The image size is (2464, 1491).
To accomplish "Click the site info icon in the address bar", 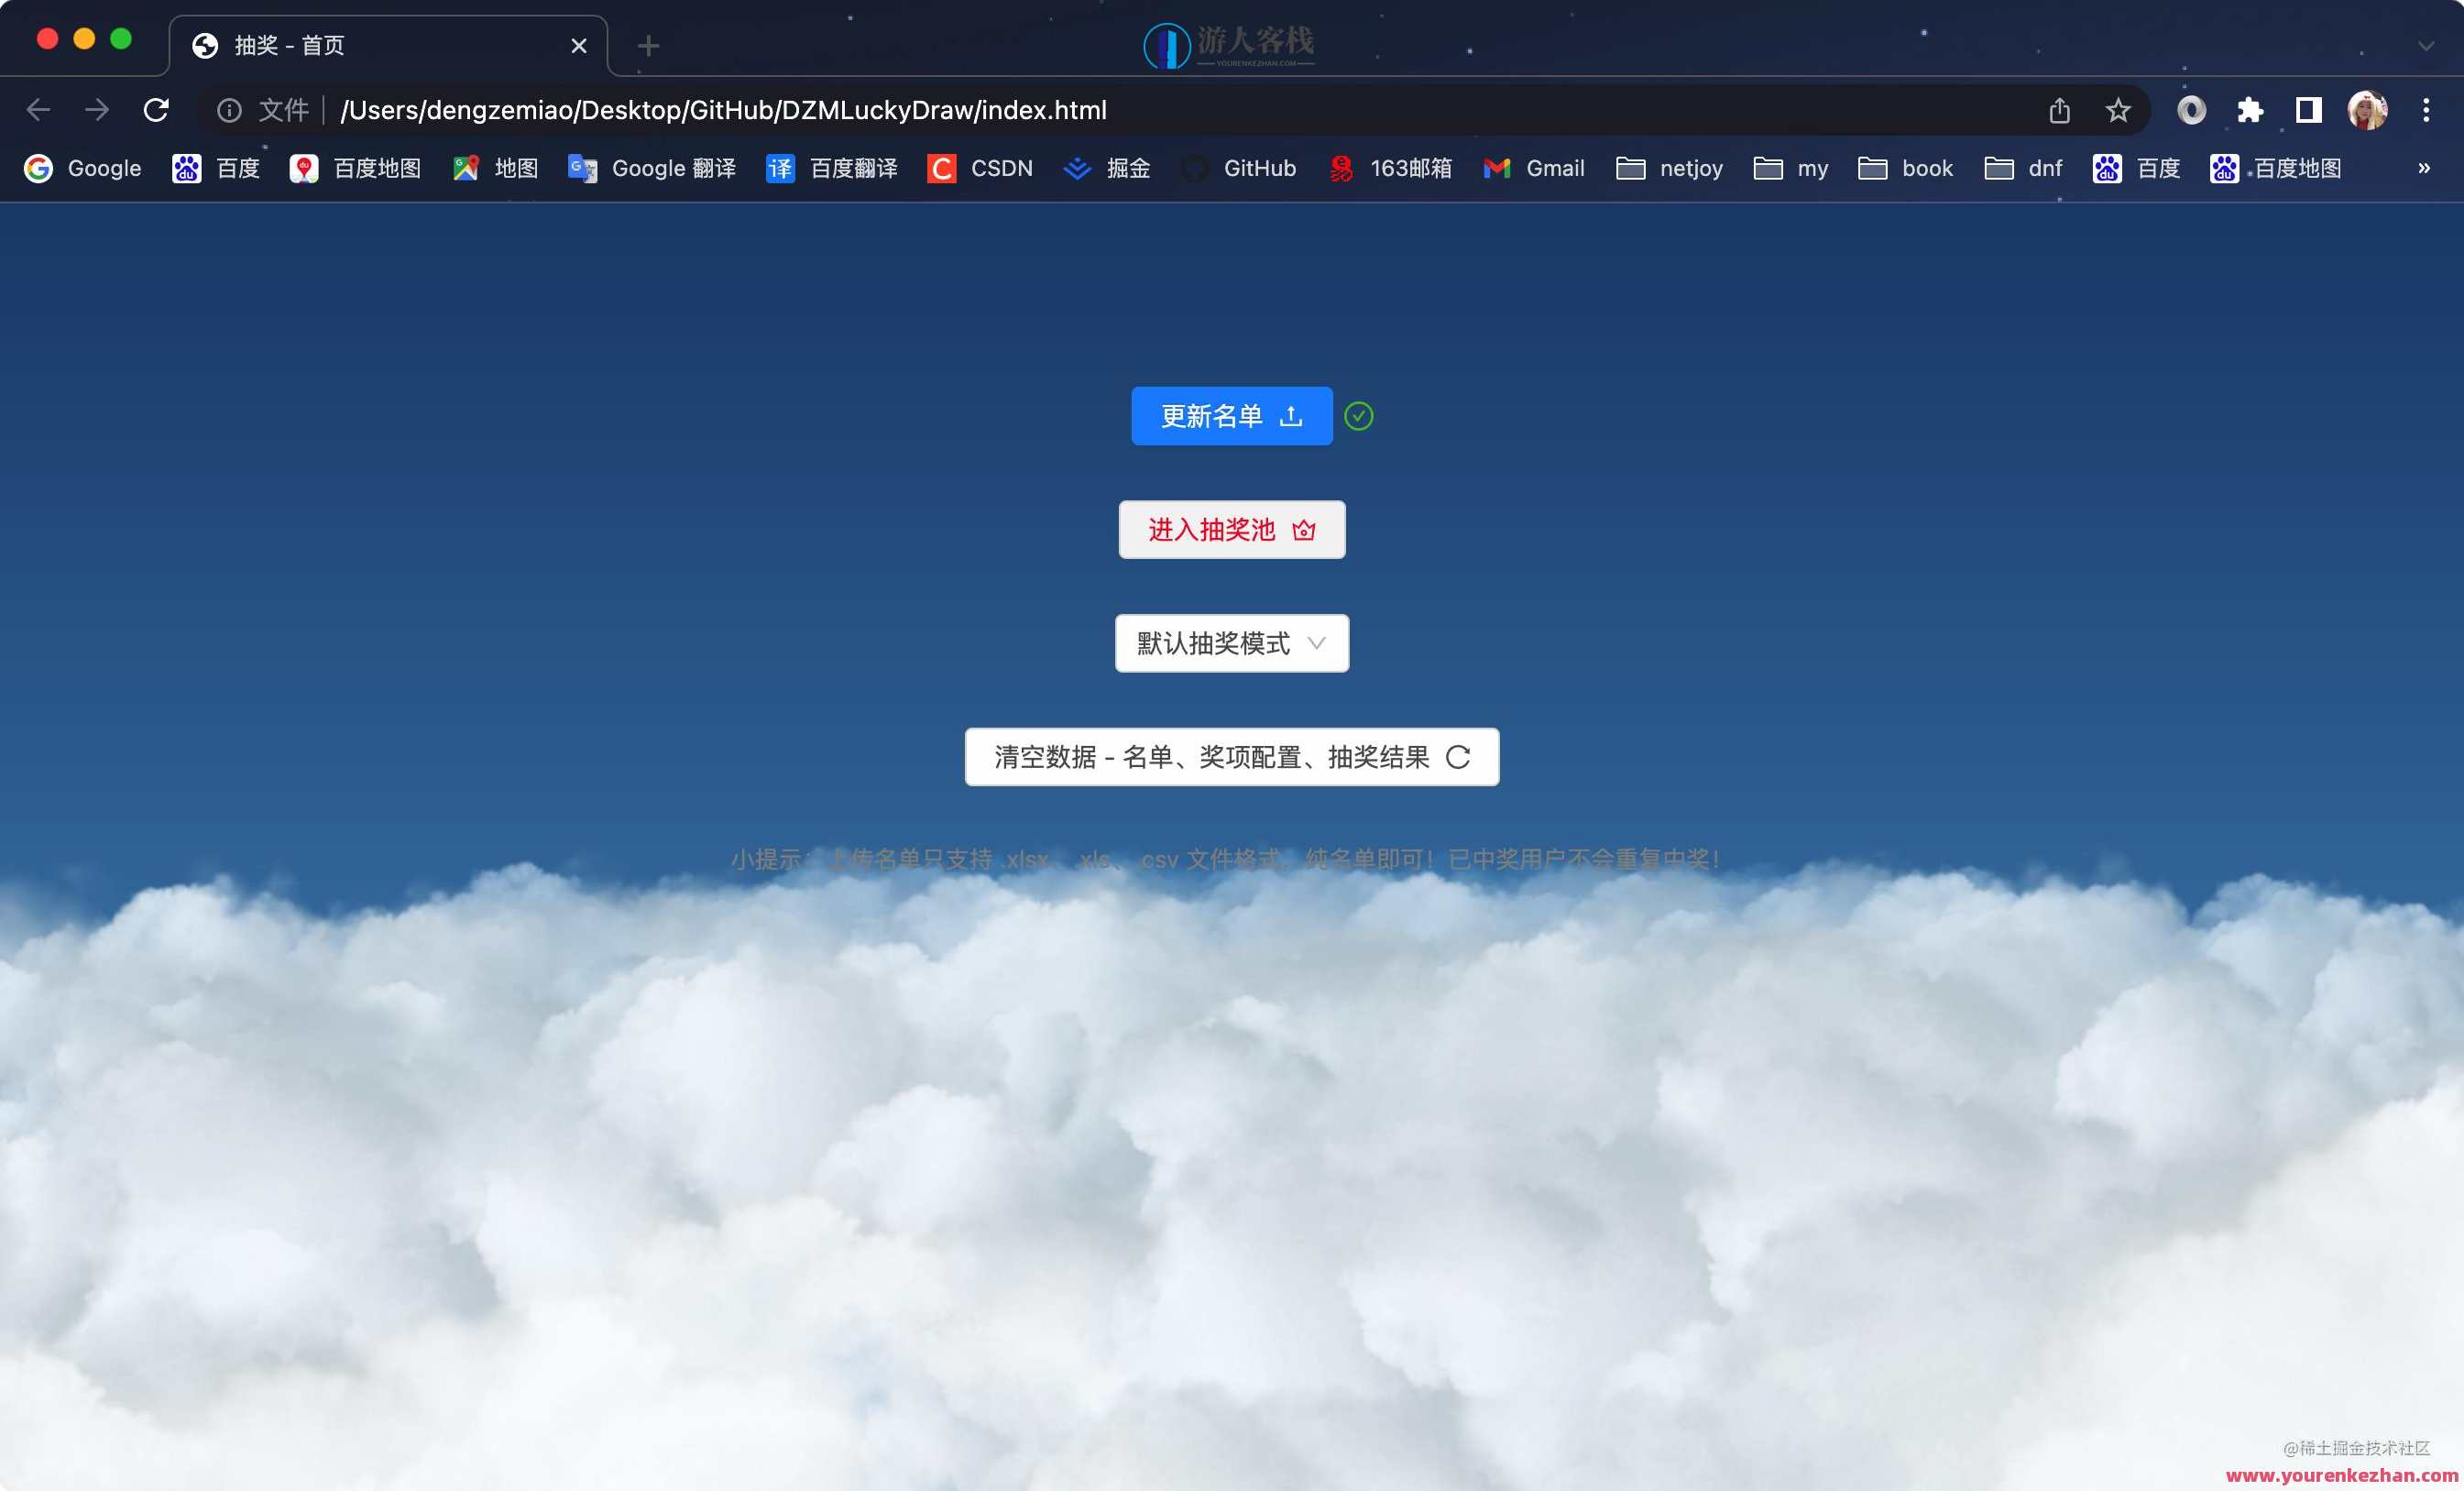I will pyautogui.click(x=229, y=110).
